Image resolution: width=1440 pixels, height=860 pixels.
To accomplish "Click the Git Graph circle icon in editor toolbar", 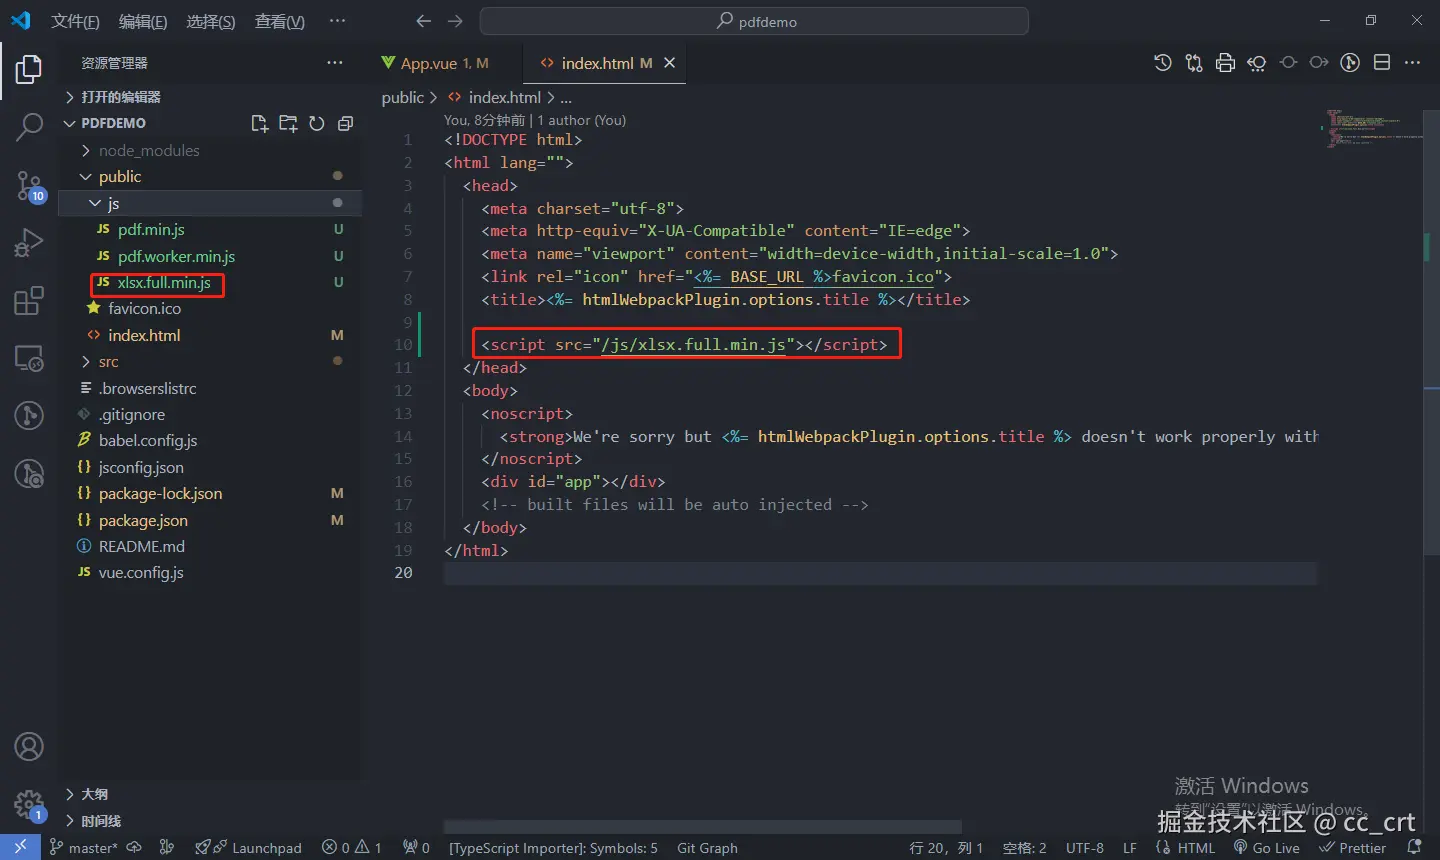I will point(1350,63).
